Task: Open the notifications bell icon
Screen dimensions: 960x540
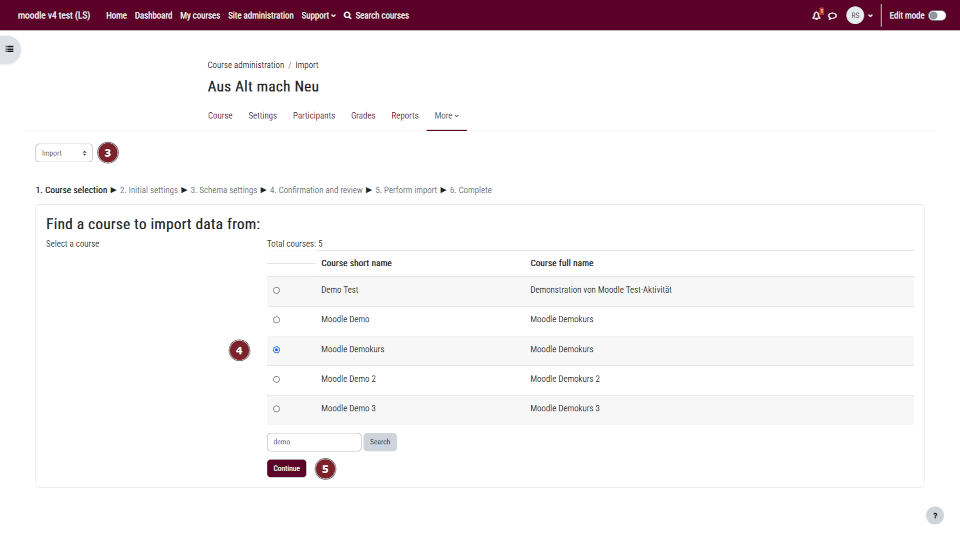Action: (x=816, y=16)
